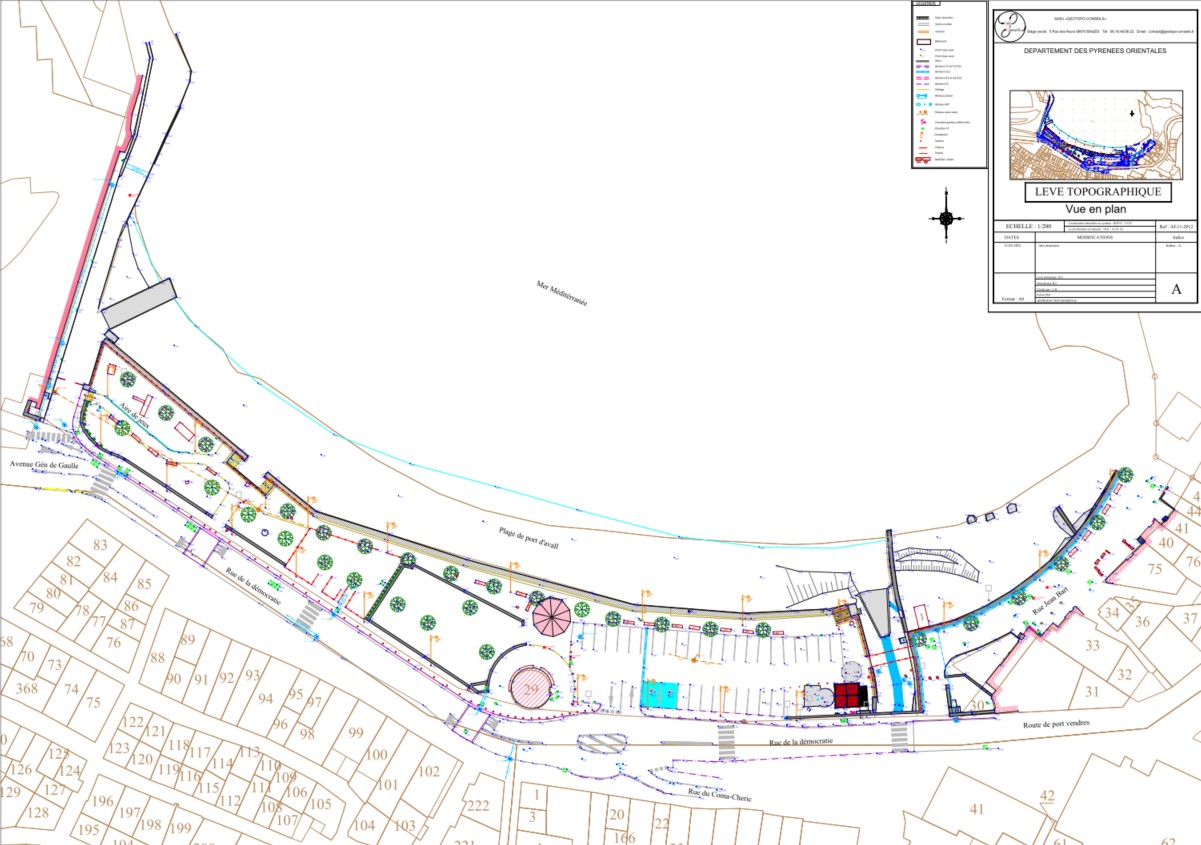Select the pink octagonal kiosk on the plan
This screenshot has width=1201, height=845.
[552, 615]
